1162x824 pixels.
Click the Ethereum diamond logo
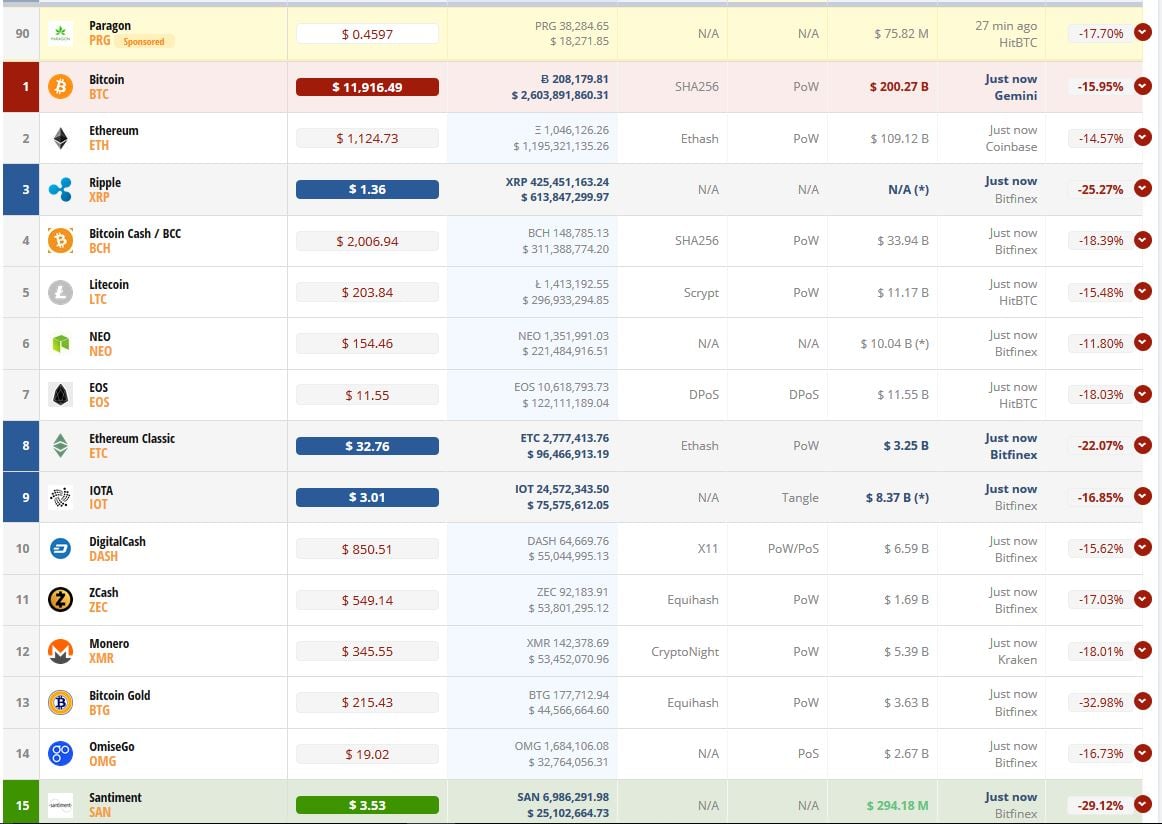[60, 138]
